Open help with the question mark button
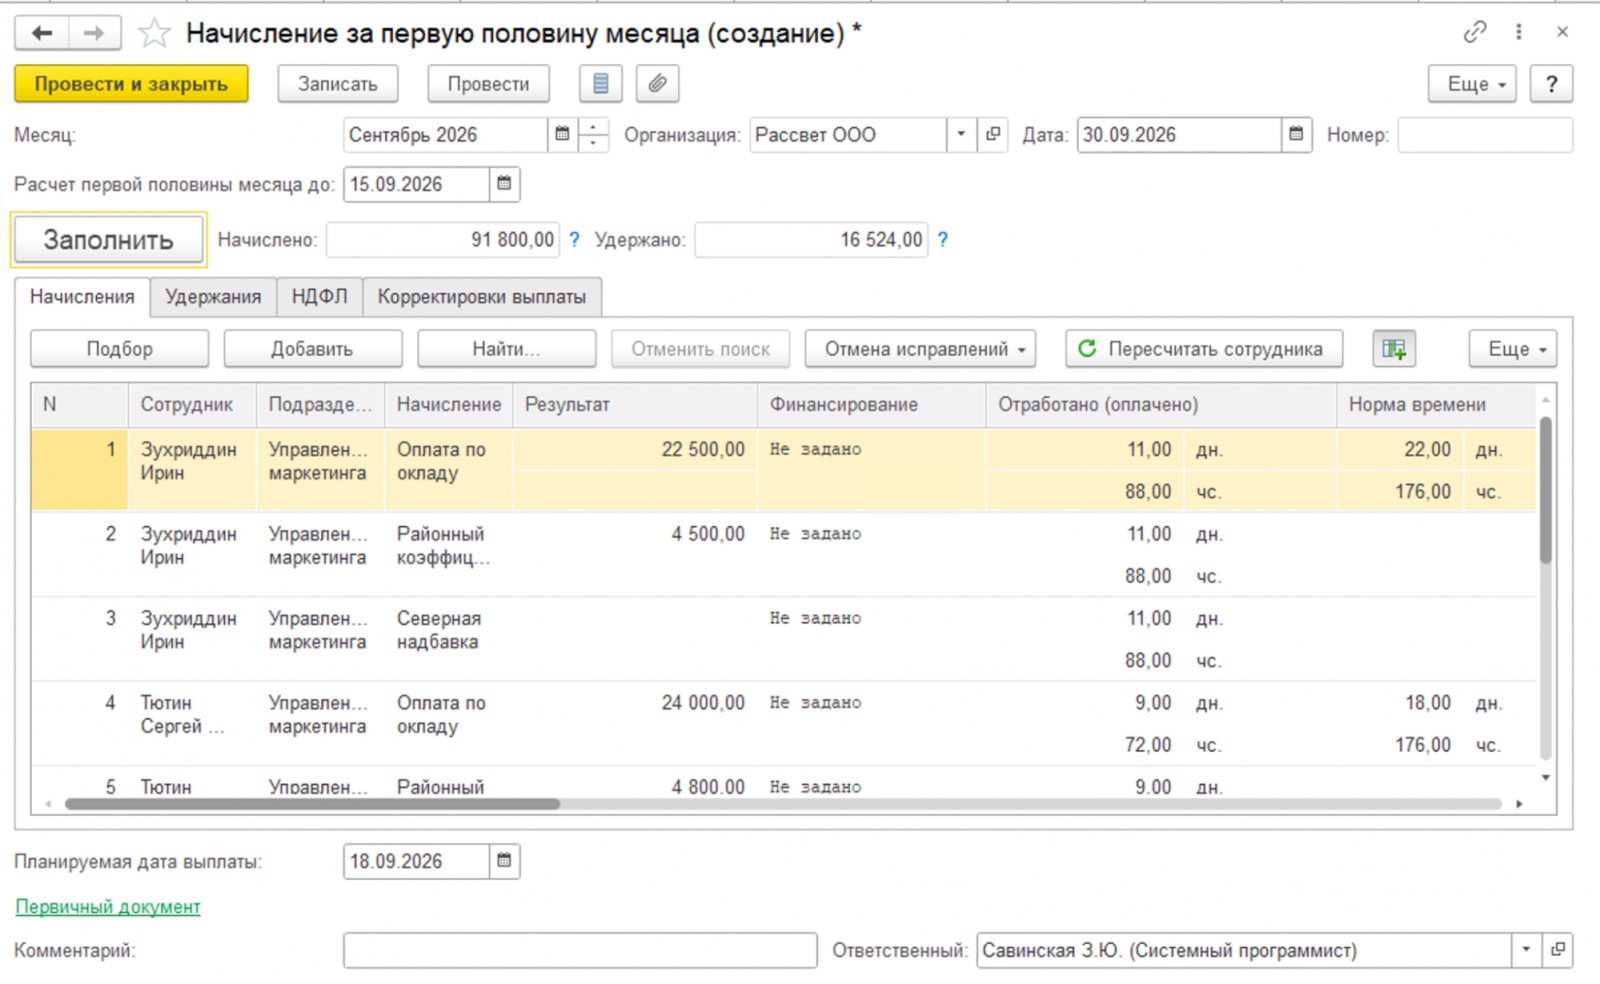 [1551, 84]
